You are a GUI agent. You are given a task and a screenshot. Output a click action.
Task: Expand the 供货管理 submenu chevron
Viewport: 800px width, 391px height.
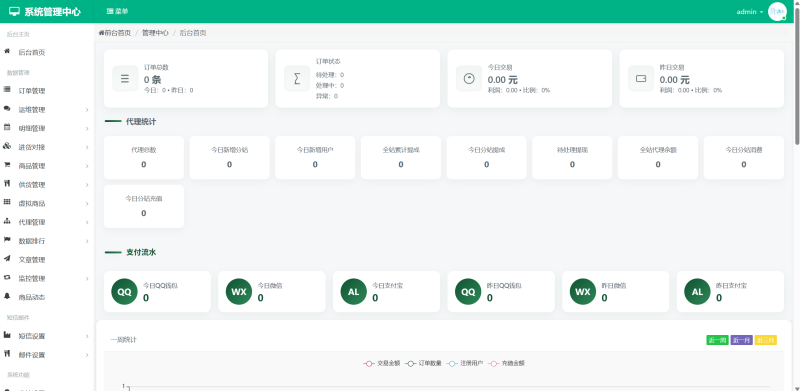(x=87, y=185)
